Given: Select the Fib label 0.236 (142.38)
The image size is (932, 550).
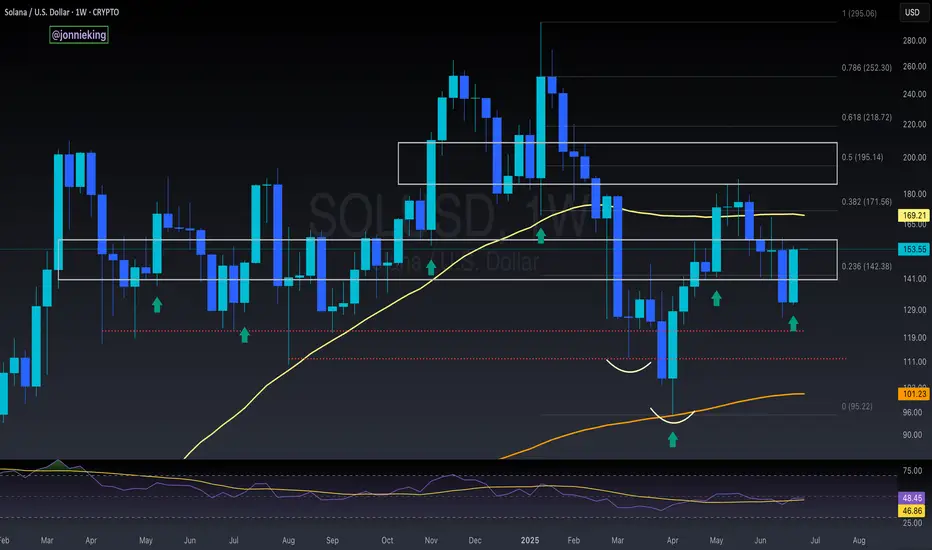Looking at the screenshot, I should point(867,266).
